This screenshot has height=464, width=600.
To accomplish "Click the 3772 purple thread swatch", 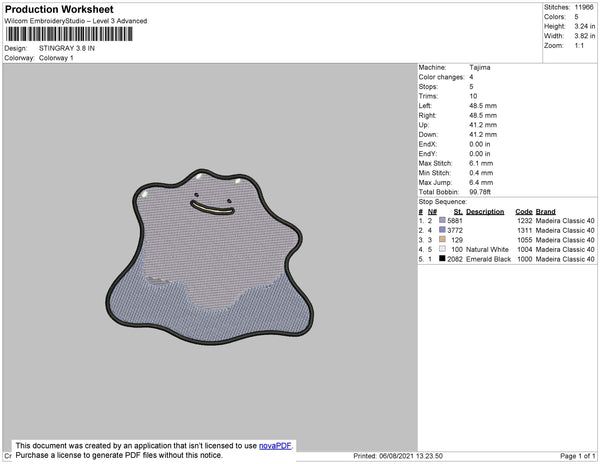I will (442, 230).
